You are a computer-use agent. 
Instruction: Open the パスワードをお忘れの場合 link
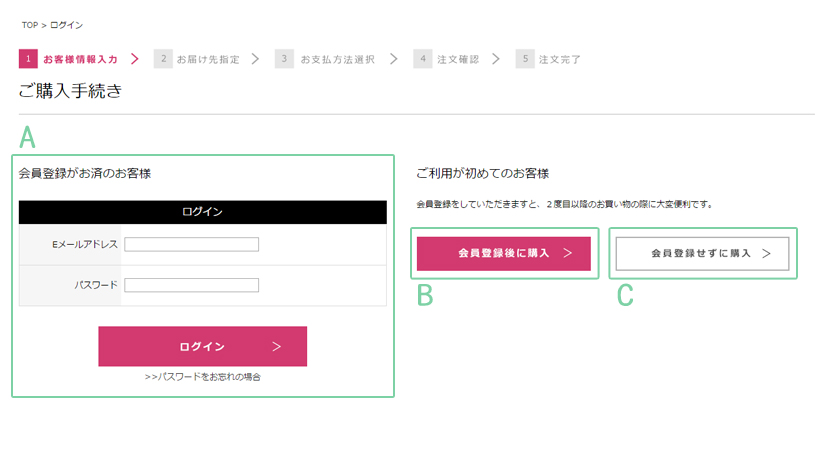202,377
